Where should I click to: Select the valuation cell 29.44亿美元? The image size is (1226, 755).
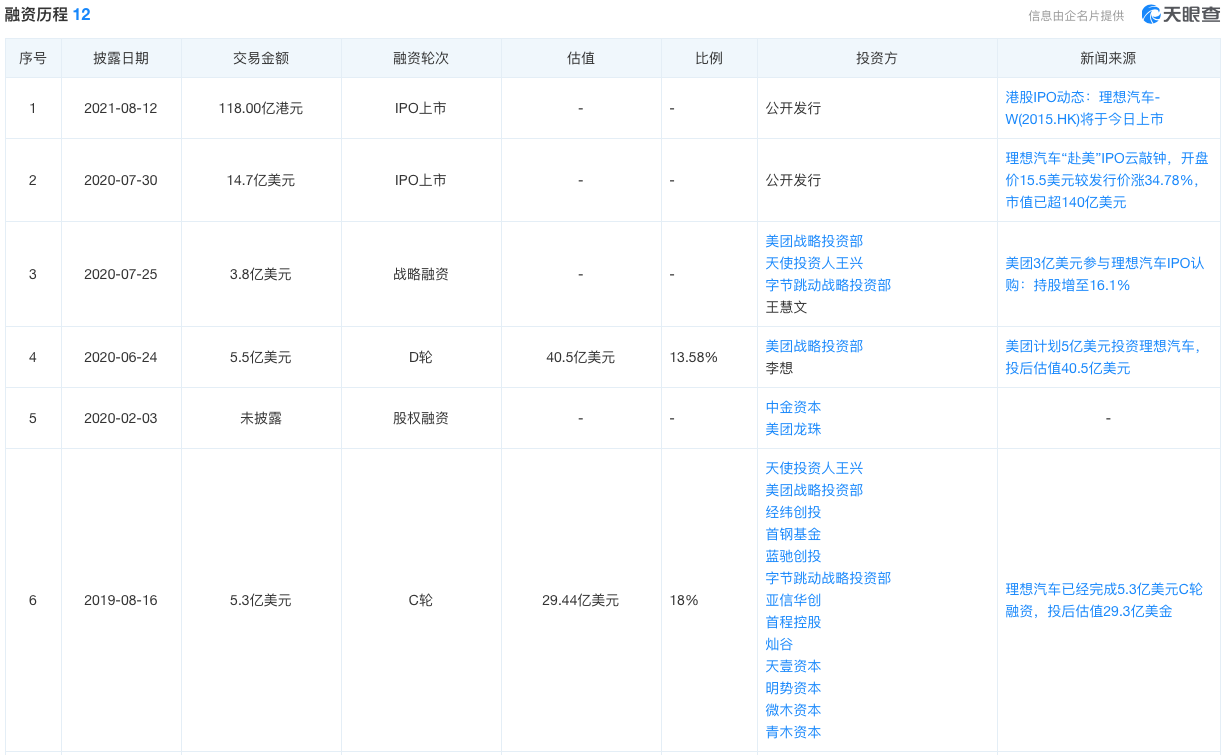tap(581, 600)
